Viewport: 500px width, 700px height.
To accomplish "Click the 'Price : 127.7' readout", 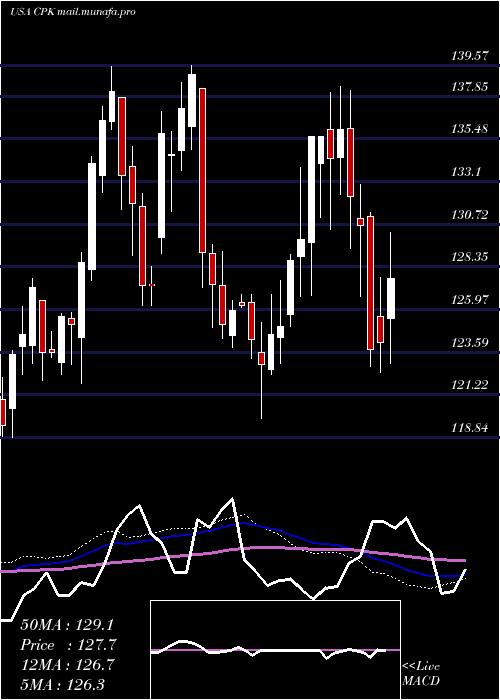I will pos(69,645).
